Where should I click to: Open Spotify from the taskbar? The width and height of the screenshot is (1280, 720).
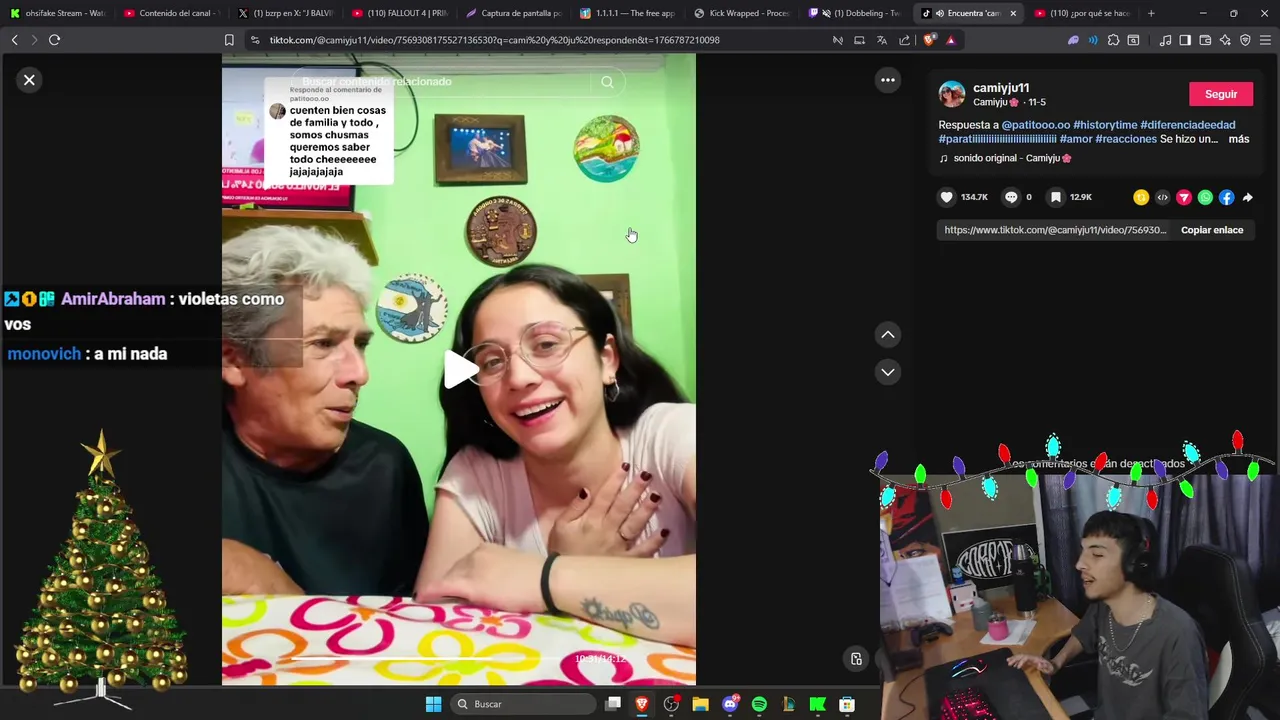[759, 704]
